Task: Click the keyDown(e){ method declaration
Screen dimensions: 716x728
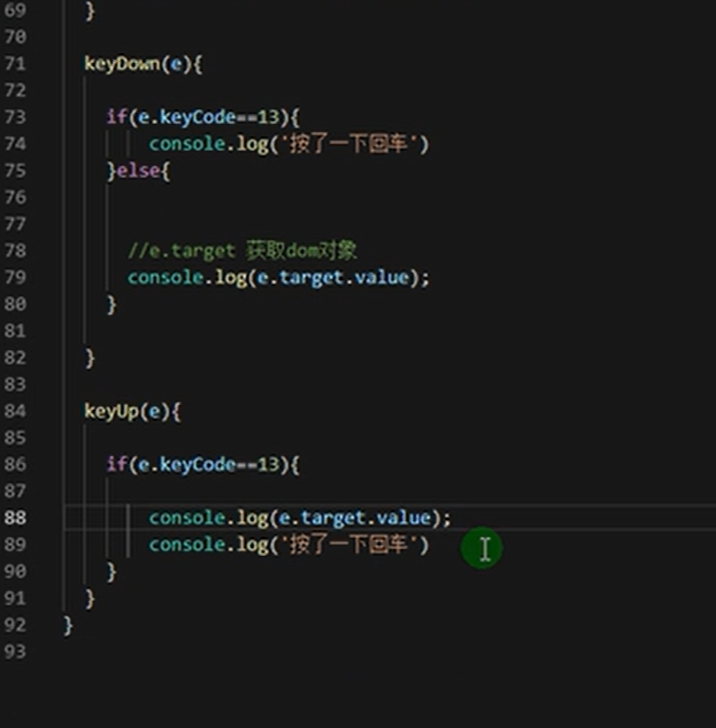Action: point(143,64)
